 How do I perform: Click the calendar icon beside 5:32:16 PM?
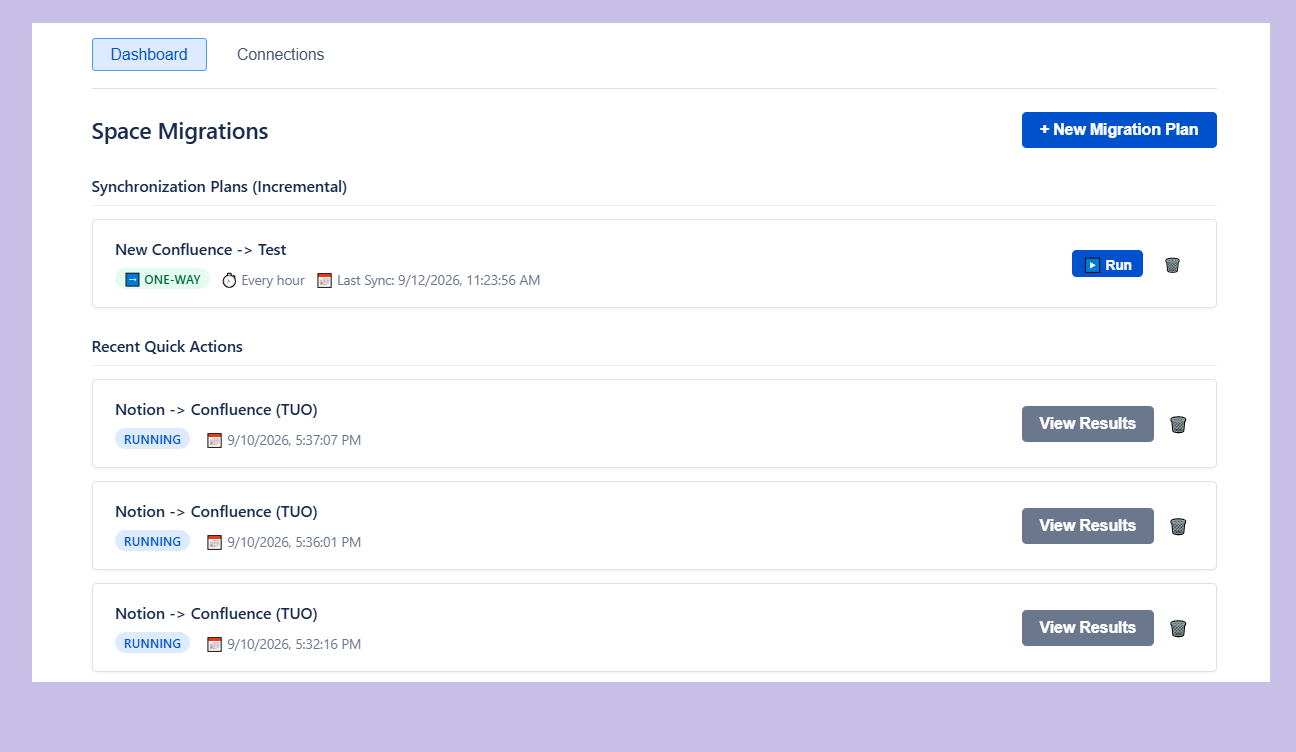point(214,644)
